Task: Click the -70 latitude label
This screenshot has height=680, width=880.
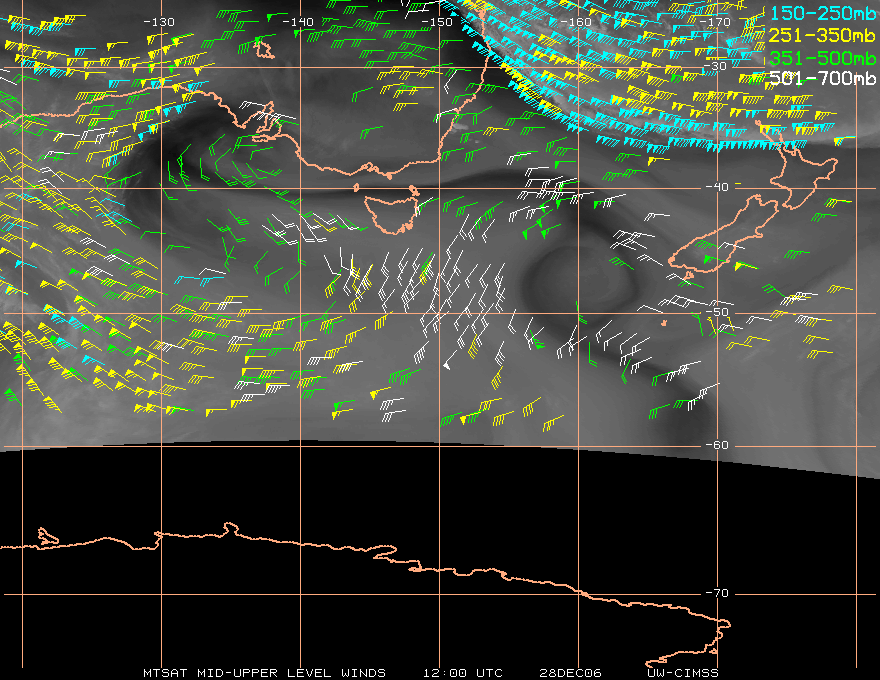Action: coord(717,593)
